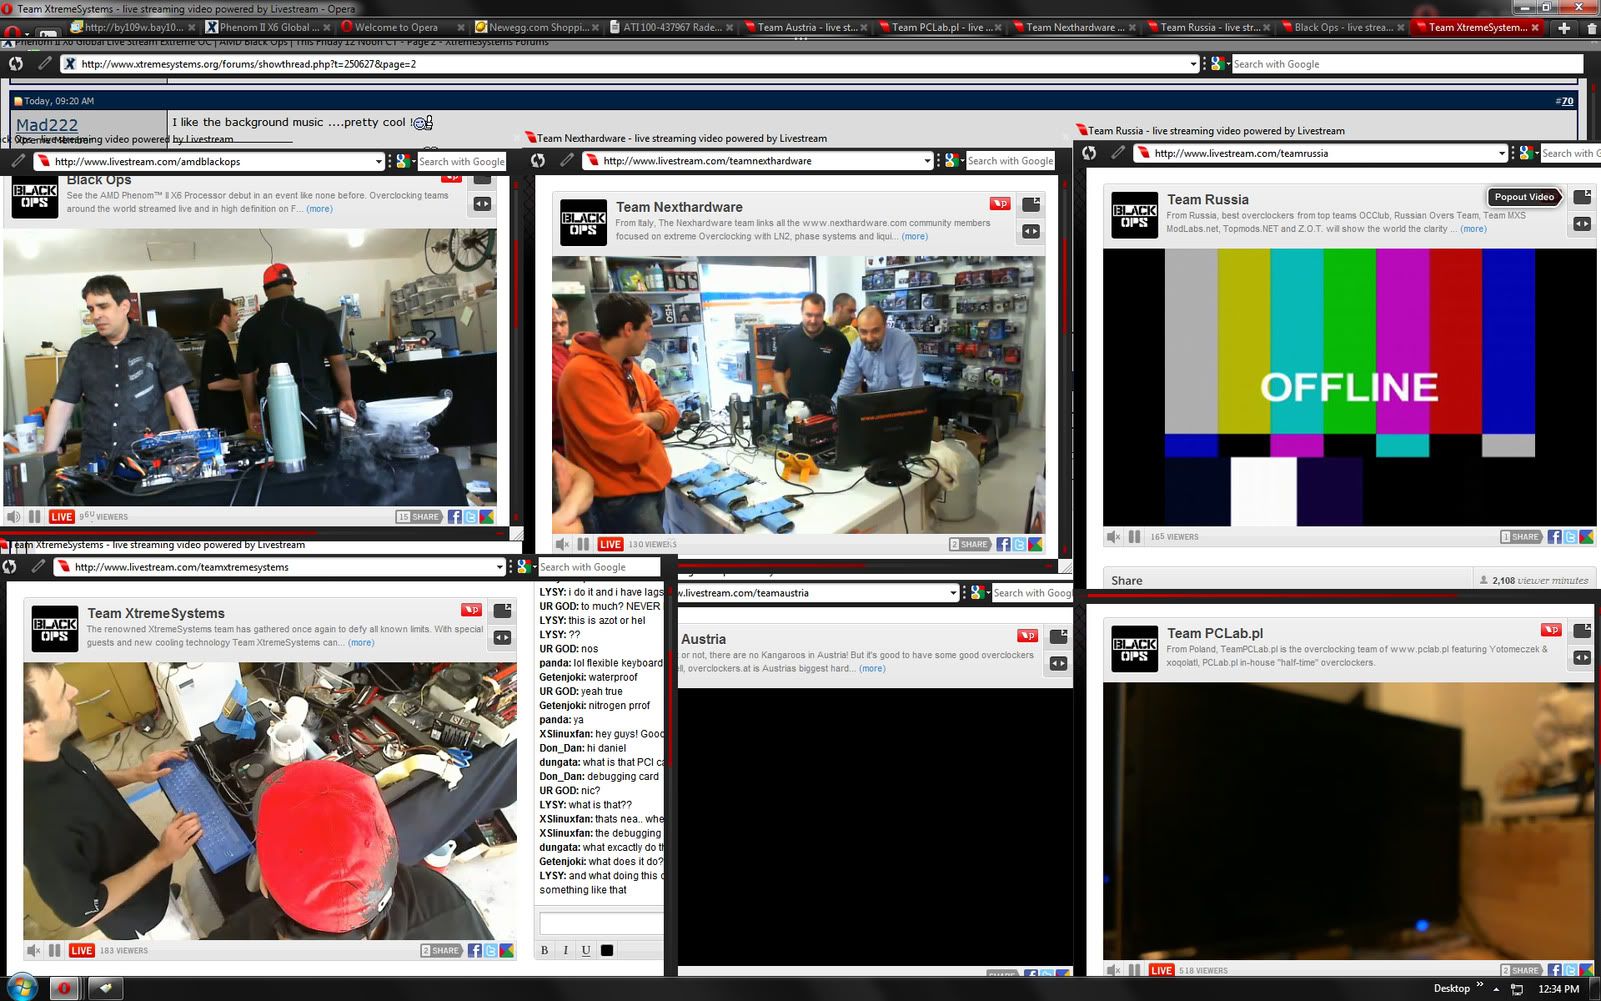Viewport: 1601px width, 1001px height.
Task: Pause the Team XtremeSystems stream
Action: pos(55,950)
